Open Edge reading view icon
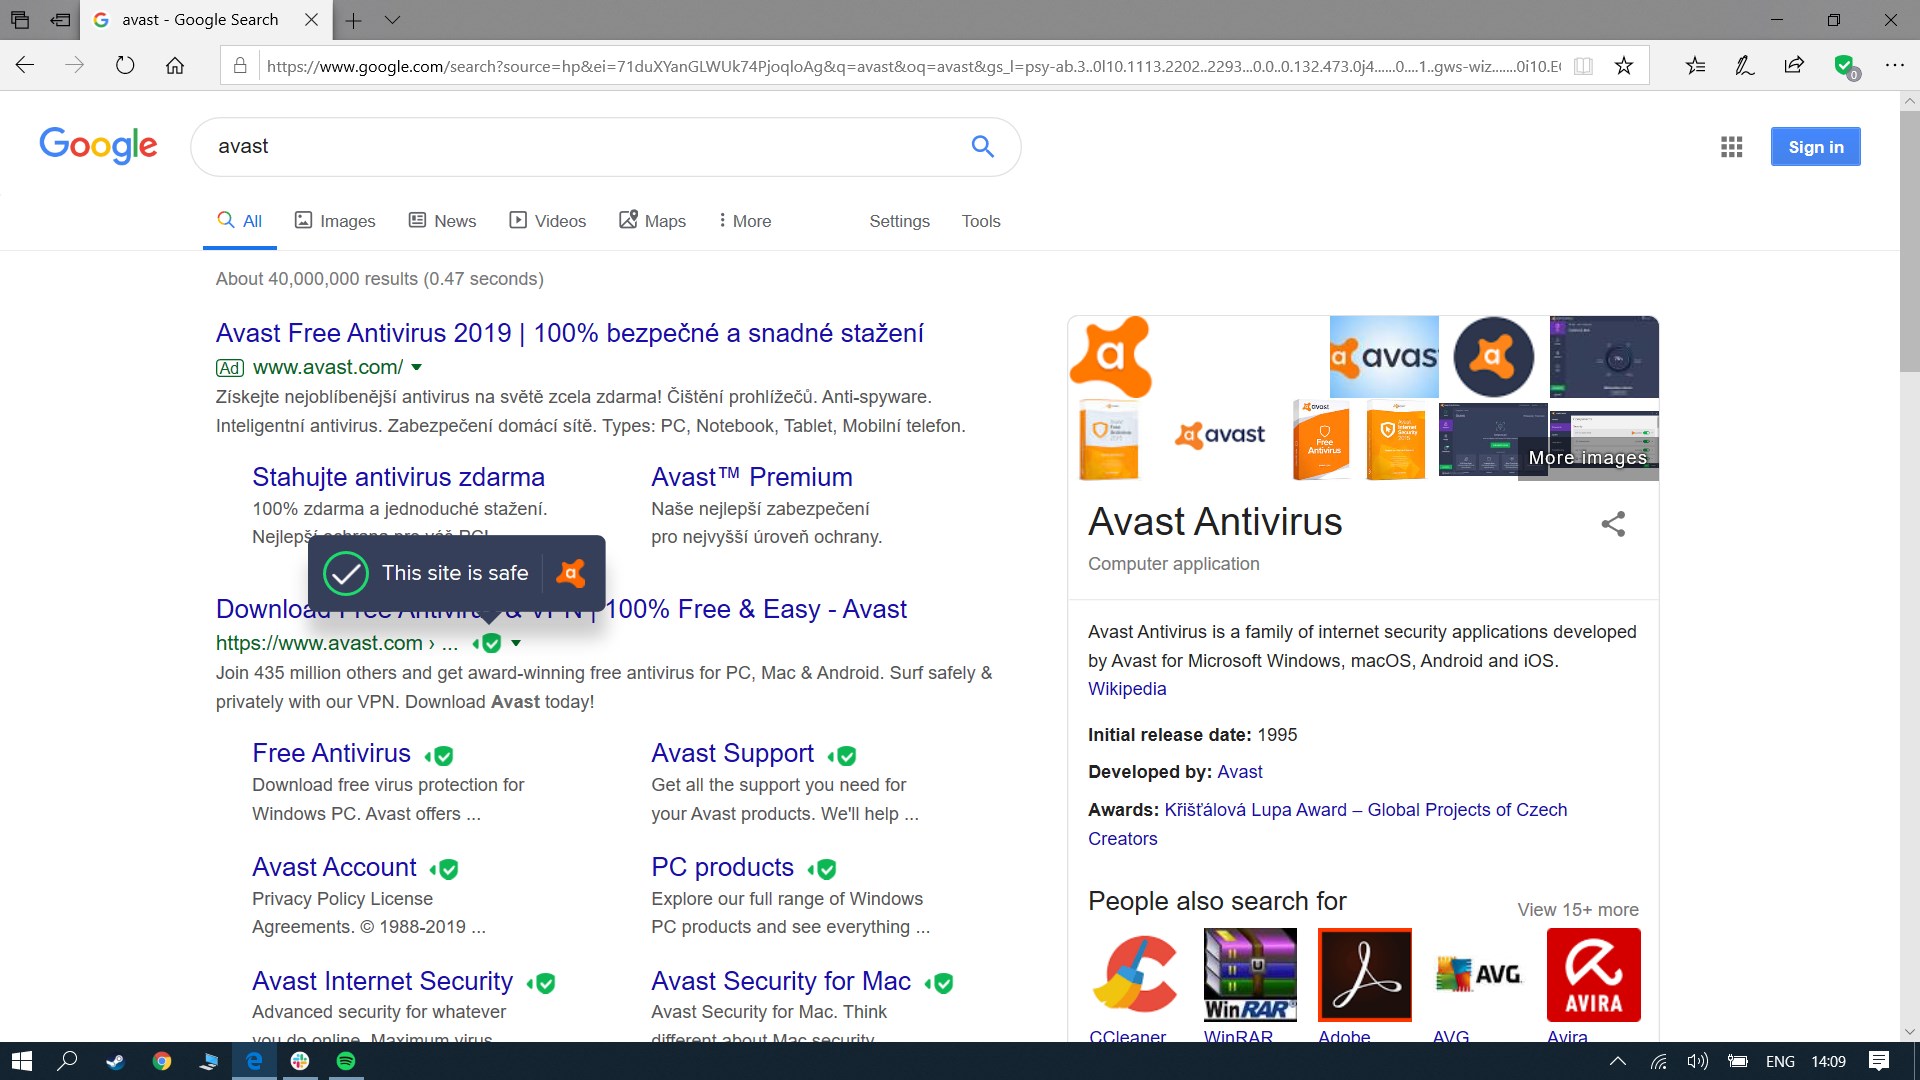 pyautogui.click(x=1583, y=66)
